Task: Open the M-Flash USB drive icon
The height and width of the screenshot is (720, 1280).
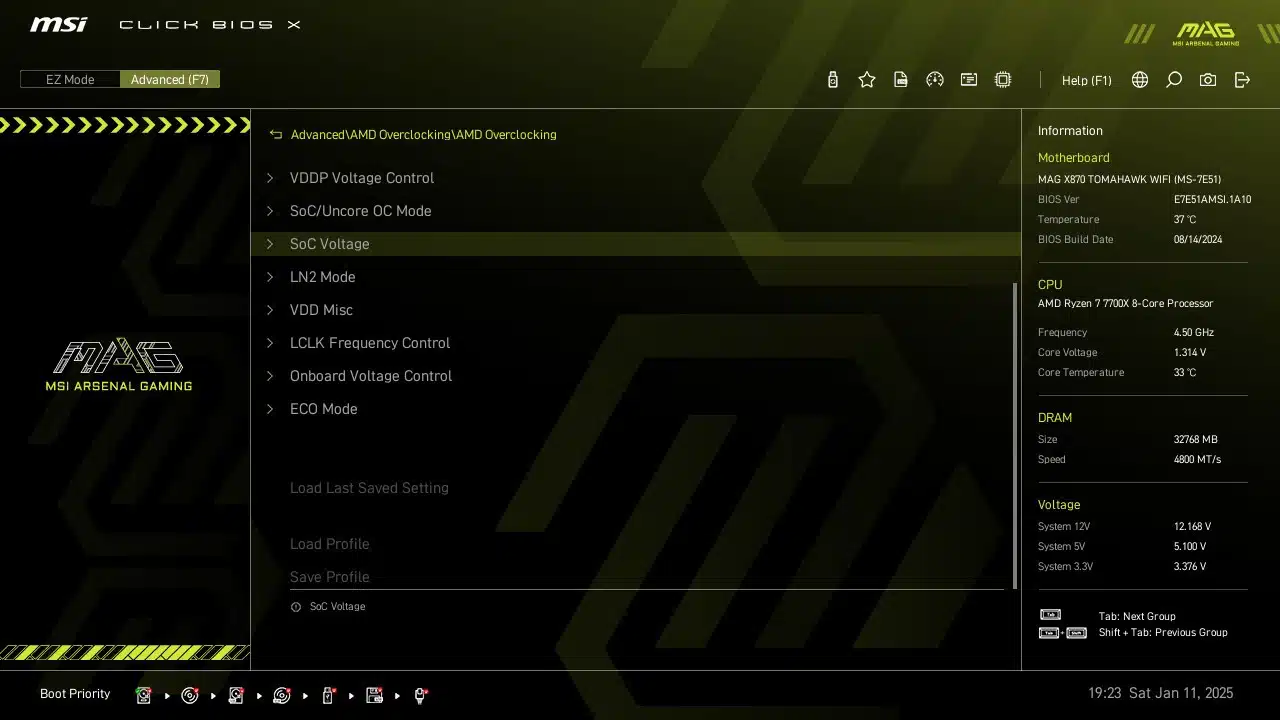Action: pos(833,80)
